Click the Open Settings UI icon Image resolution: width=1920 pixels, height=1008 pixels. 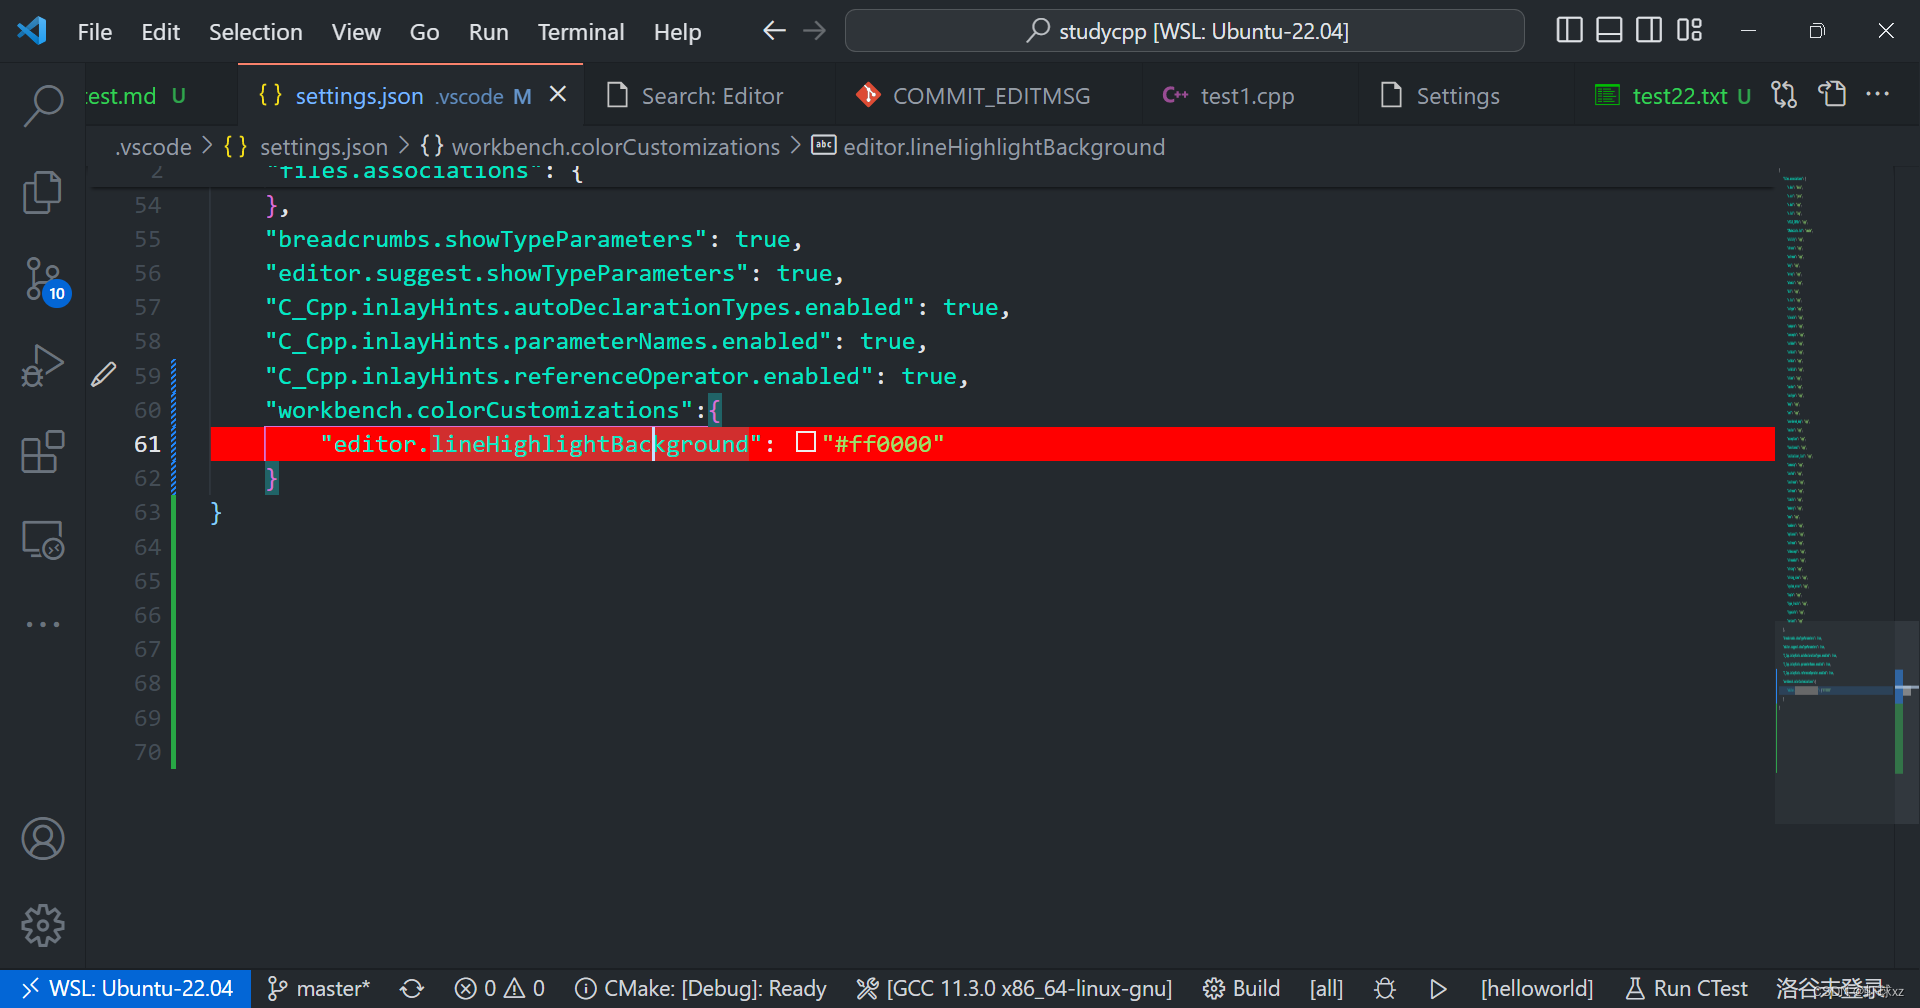click(x=1832, y=95)
